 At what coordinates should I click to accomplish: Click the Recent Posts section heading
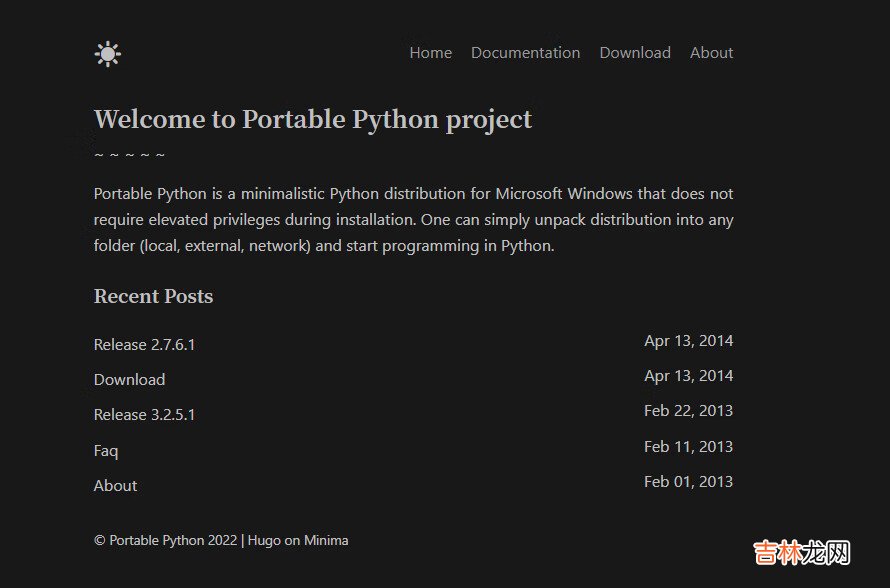click(x=153, y=296)
